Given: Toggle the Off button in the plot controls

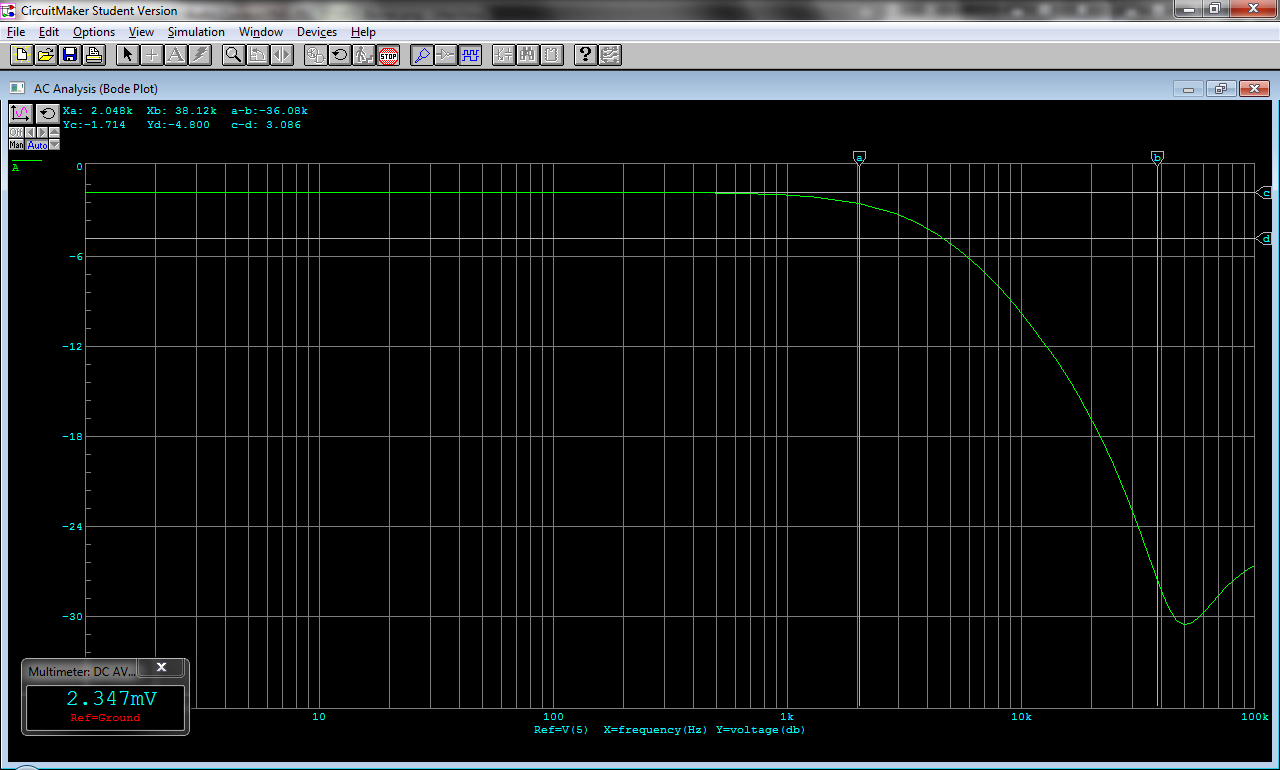Looking at the screenshot, I should (16, 132).
